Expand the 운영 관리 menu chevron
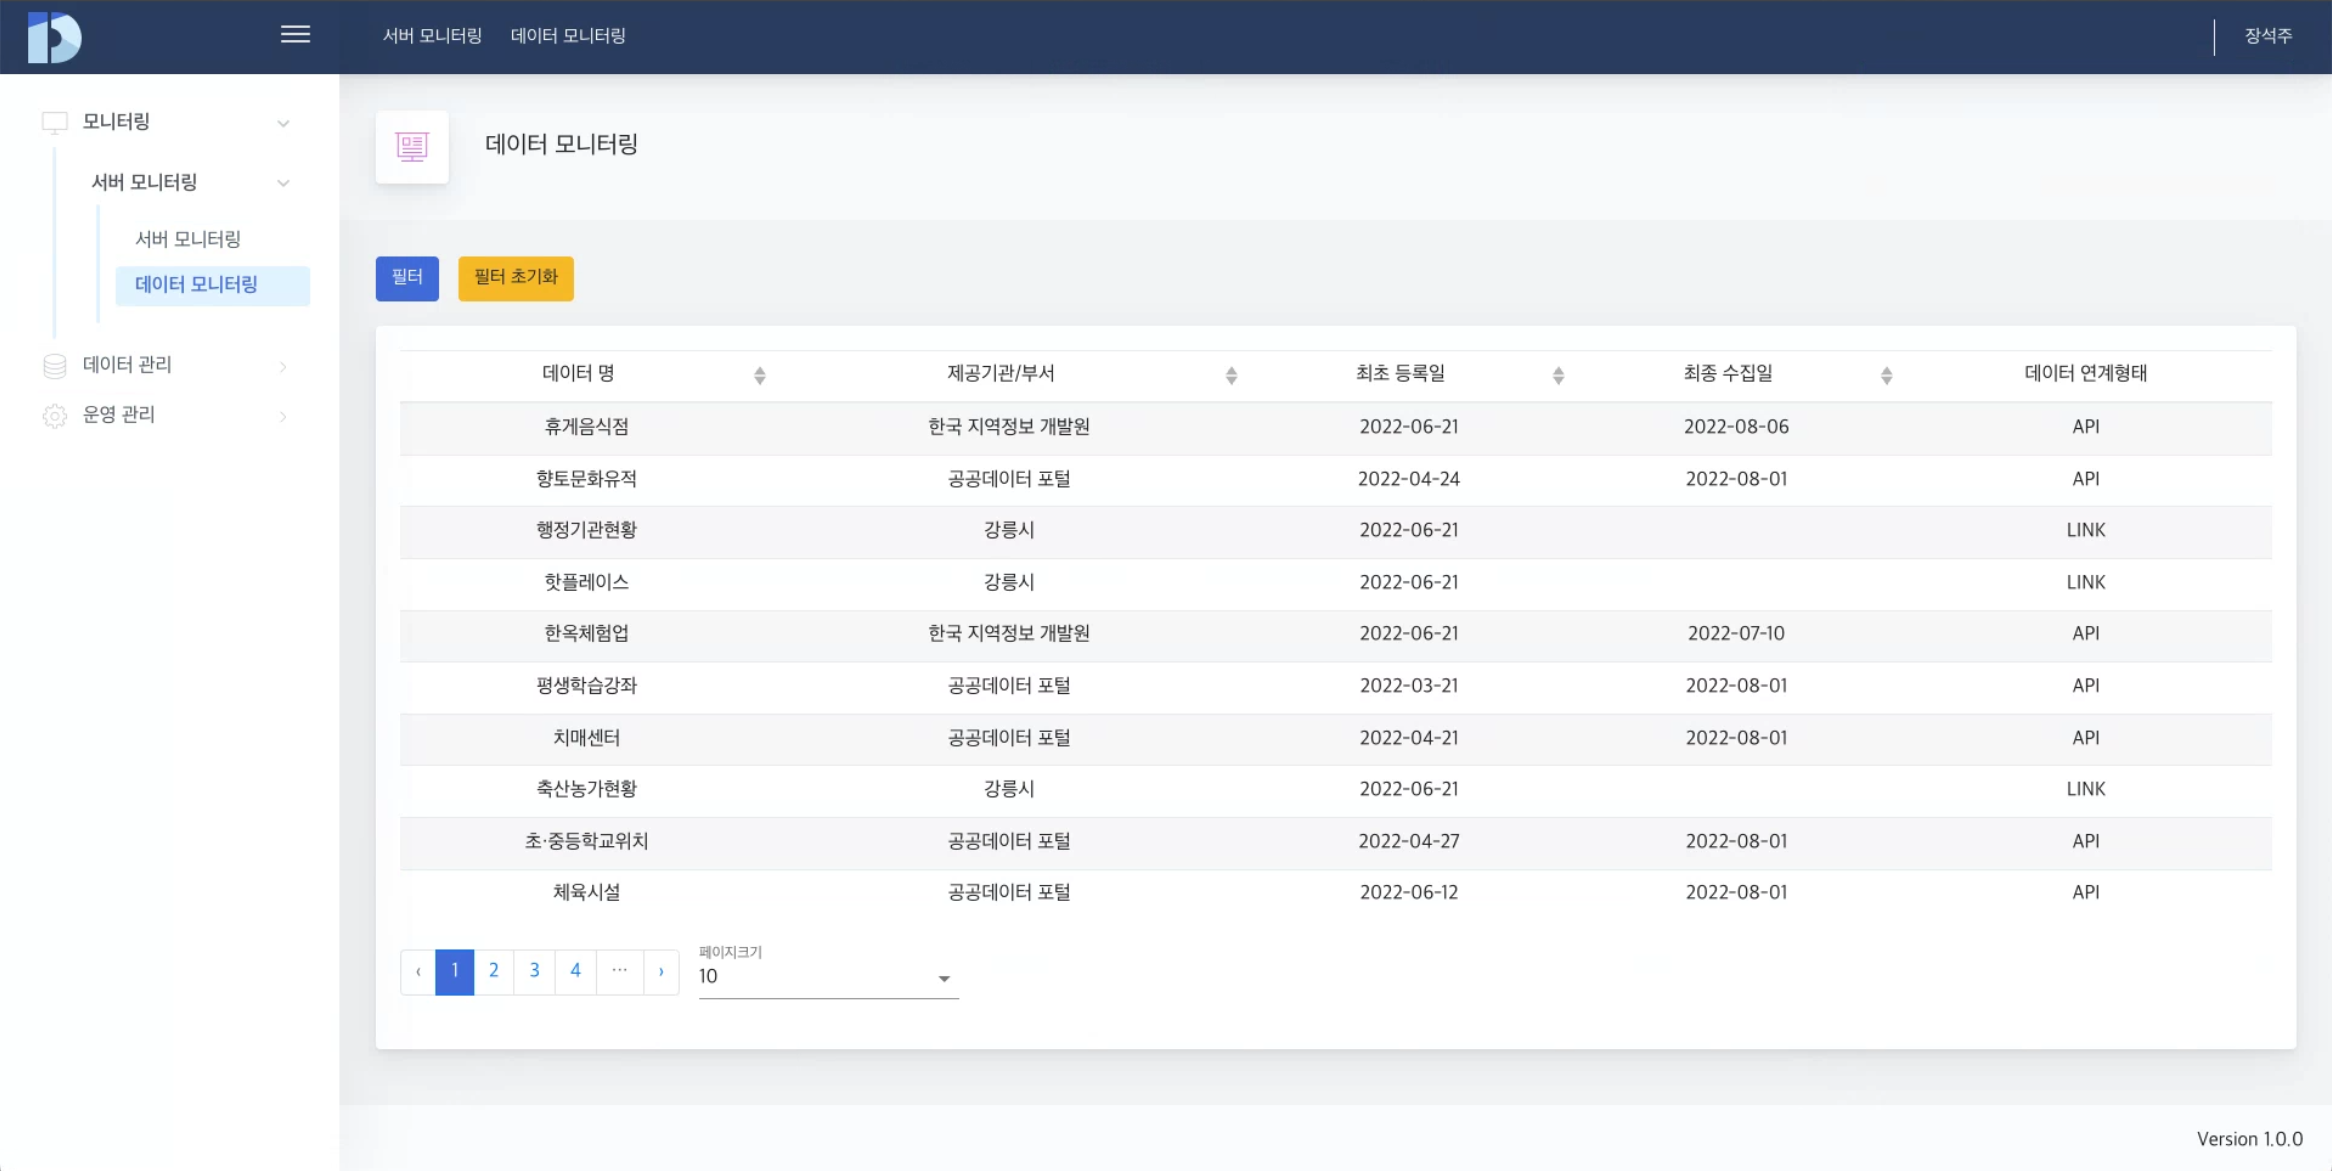 [x=283, y=416]
